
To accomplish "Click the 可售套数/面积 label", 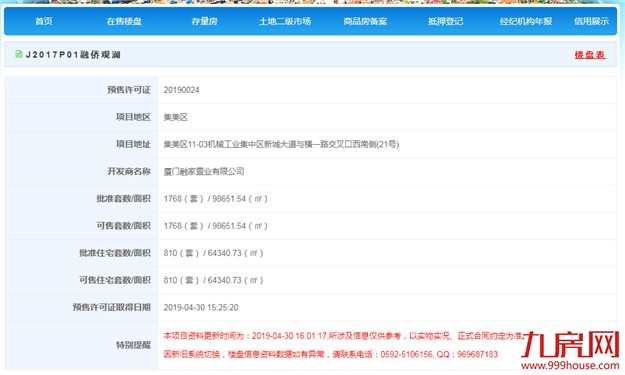I will (x=124, y=226).
